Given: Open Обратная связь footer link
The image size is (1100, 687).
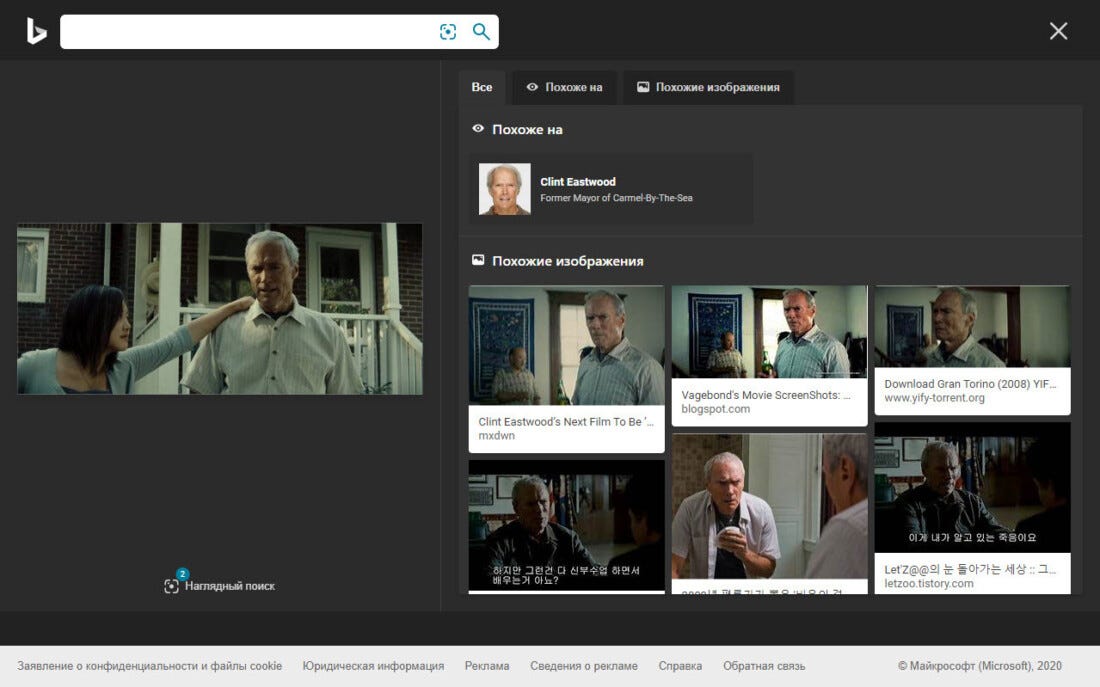Looking at the screenshot, I should 764,666.
